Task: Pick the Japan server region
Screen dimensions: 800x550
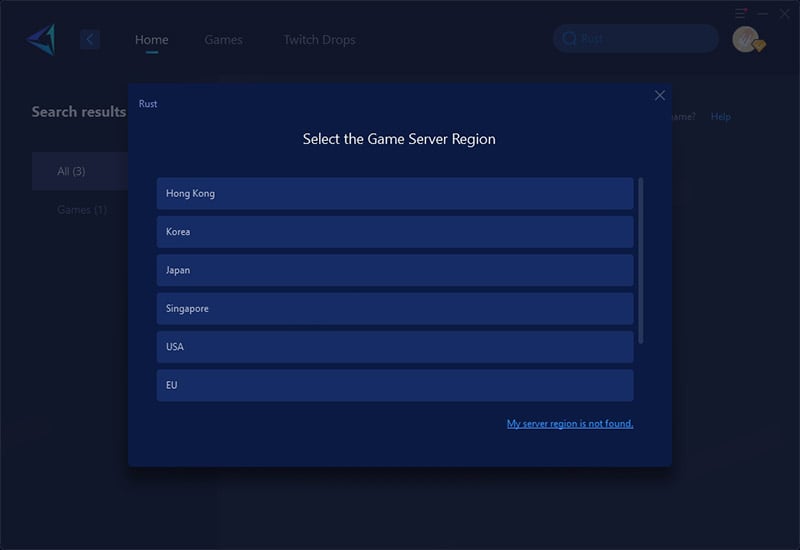Action: tap(395, 270)
